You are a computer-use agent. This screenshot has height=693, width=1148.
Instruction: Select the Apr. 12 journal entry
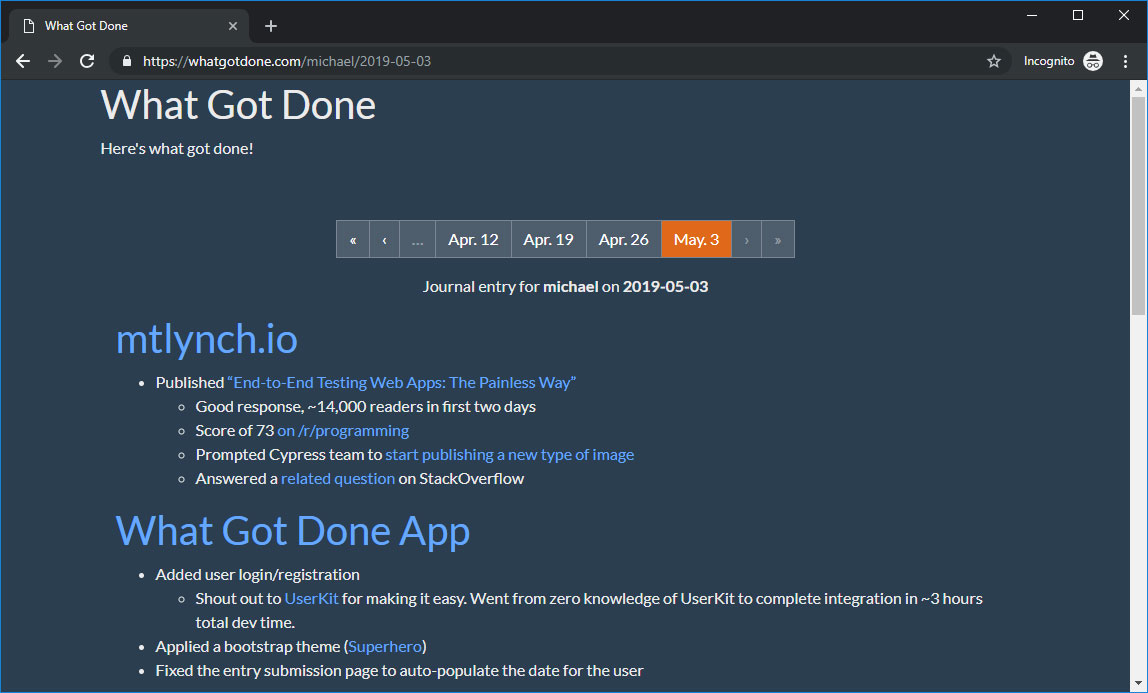[x=473, y=239]
